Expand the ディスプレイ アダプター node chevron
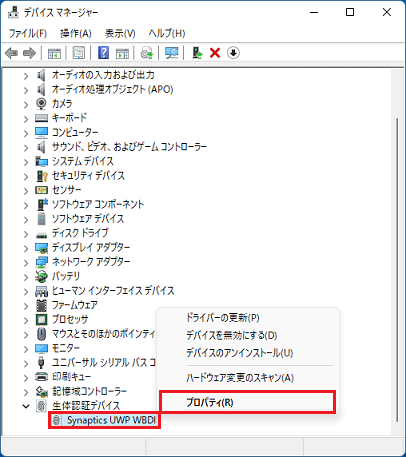This screenshot has width=406, height=457. [x=26, y=249]
